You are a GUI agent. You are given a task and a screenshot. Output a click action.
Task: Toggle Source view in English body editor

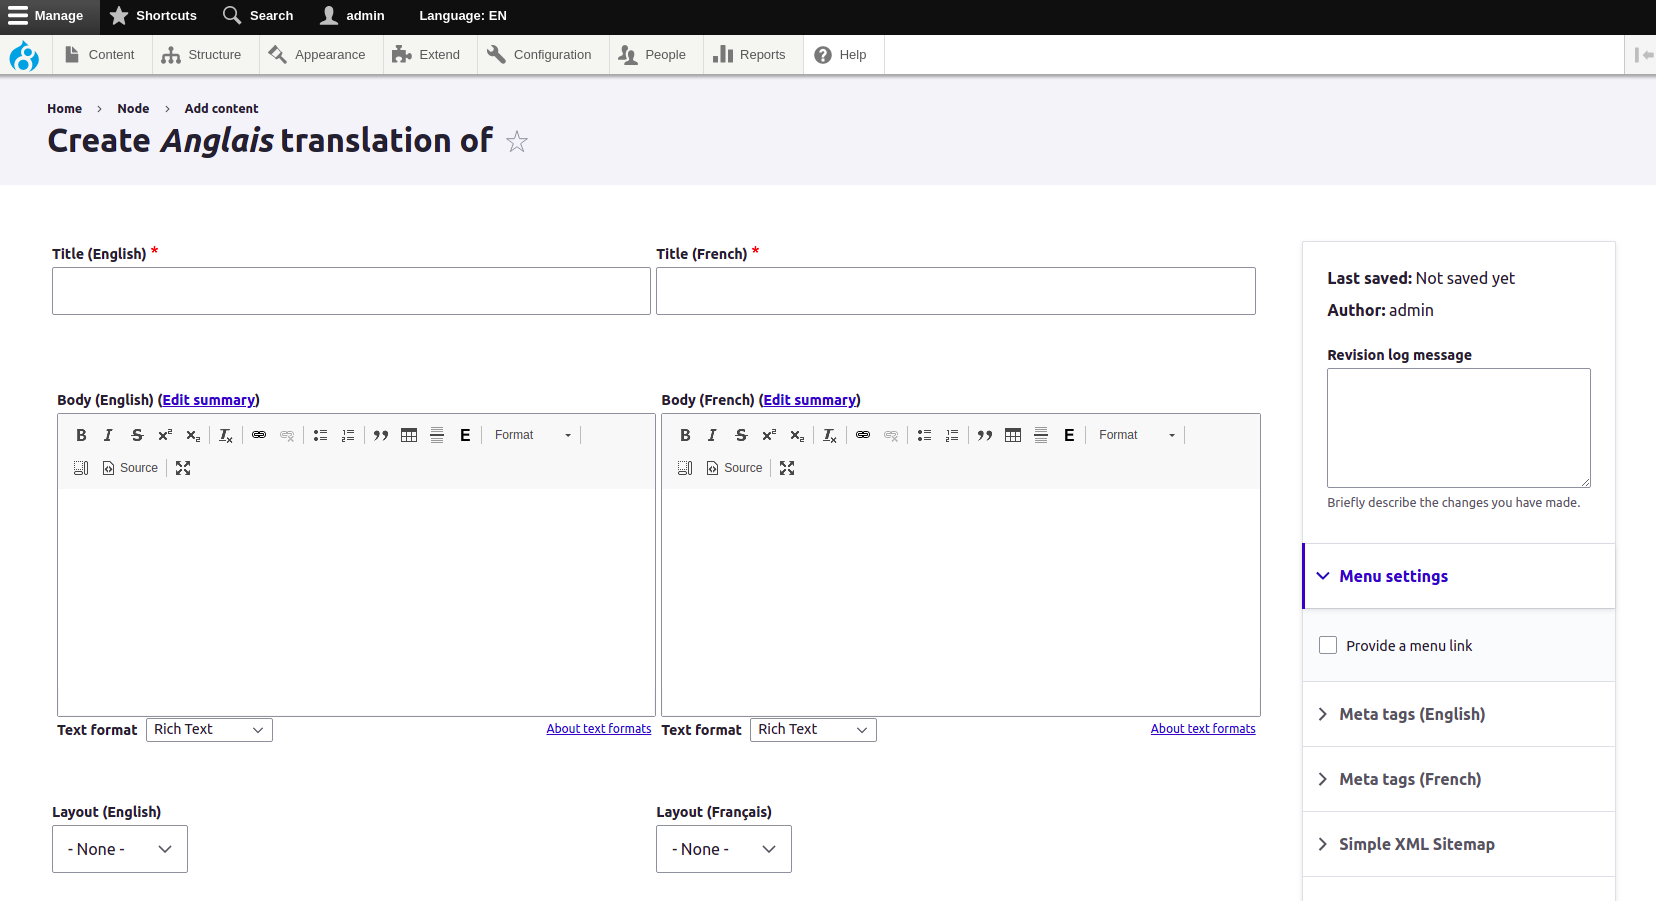(131, 468)
